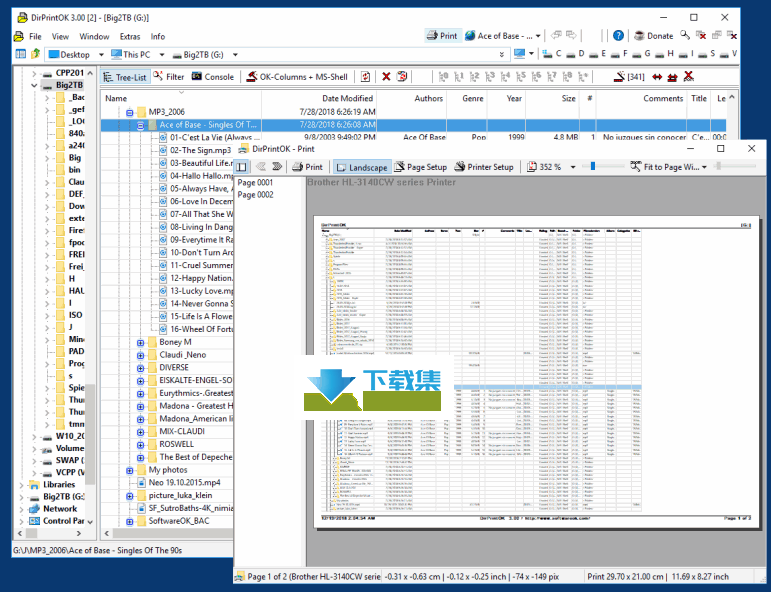Expand the SoftwareOK_BAC folder node
This screenshot has height=592, width=771.
(129, 521)
